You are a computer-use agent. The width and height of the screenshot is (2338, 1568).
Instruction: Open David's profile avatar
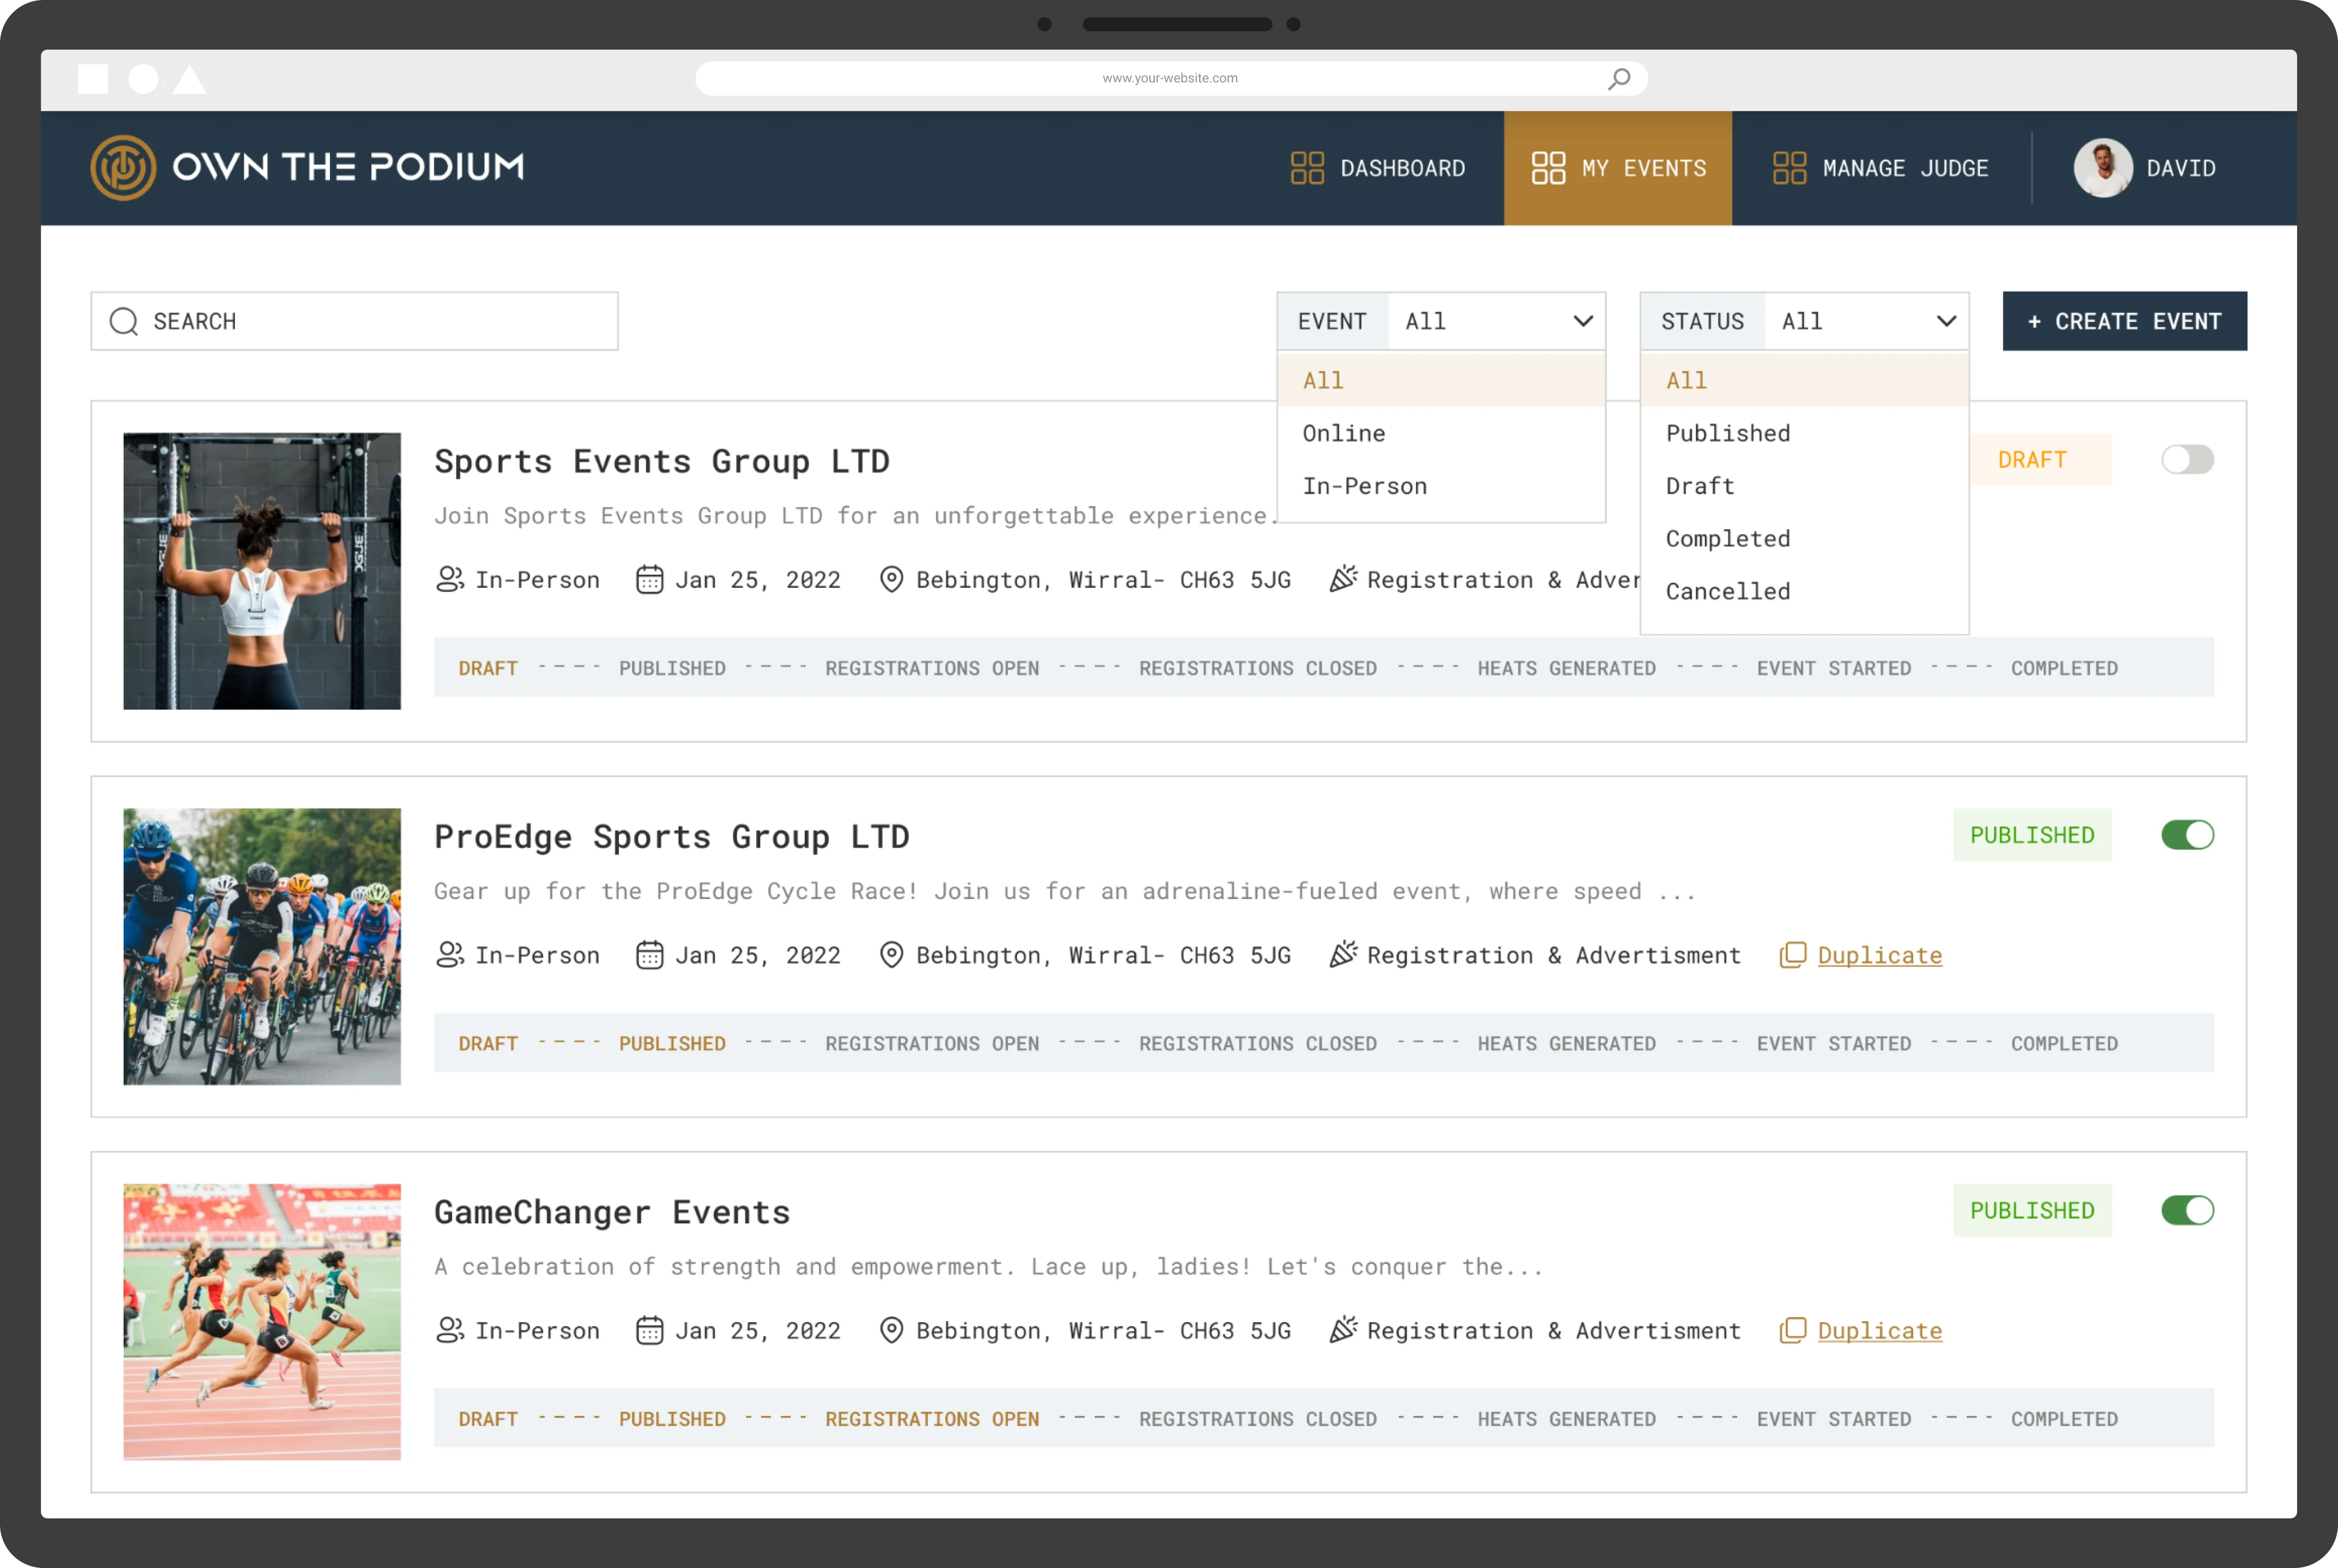click(2103, 168)
